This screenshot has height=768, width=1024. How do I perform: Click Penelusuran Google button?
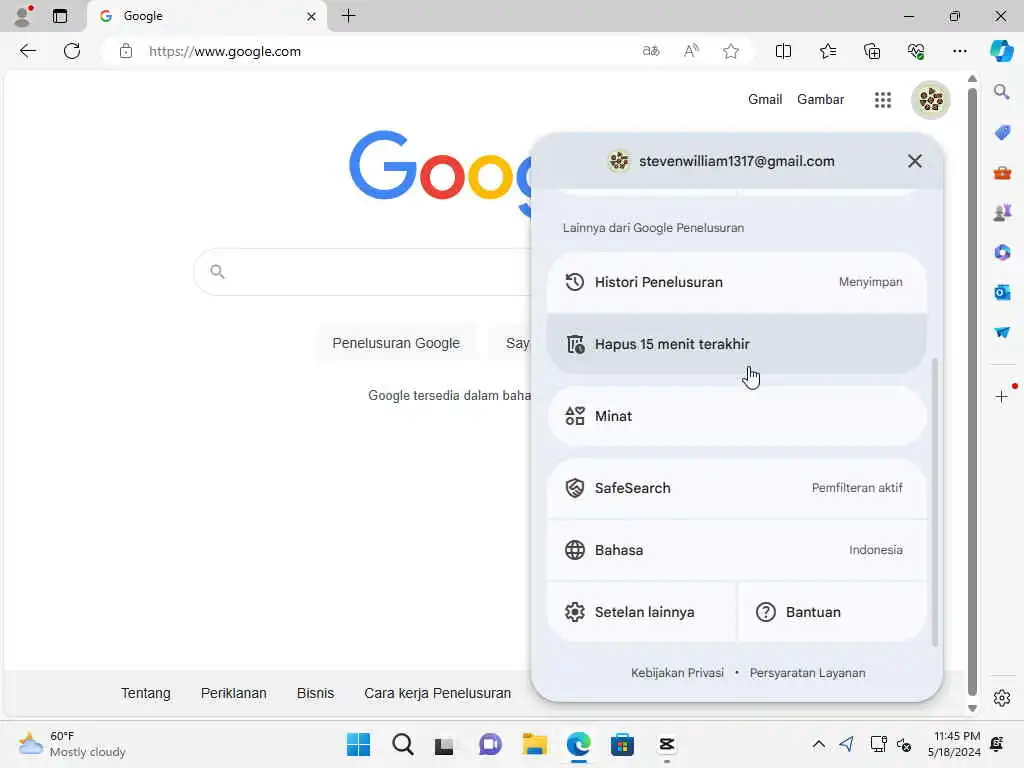pyautogui.click(x=396, y=343)
